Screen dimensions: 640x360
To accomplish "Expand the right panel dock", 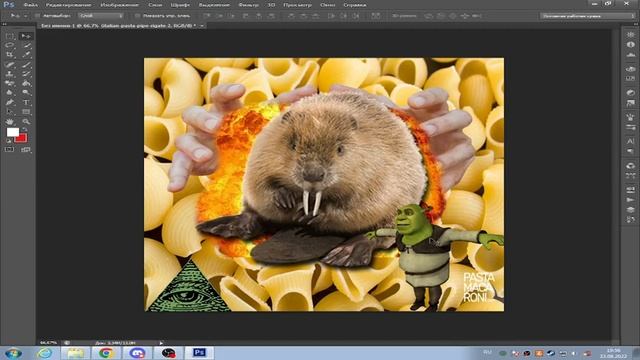I will pos(635,24).
